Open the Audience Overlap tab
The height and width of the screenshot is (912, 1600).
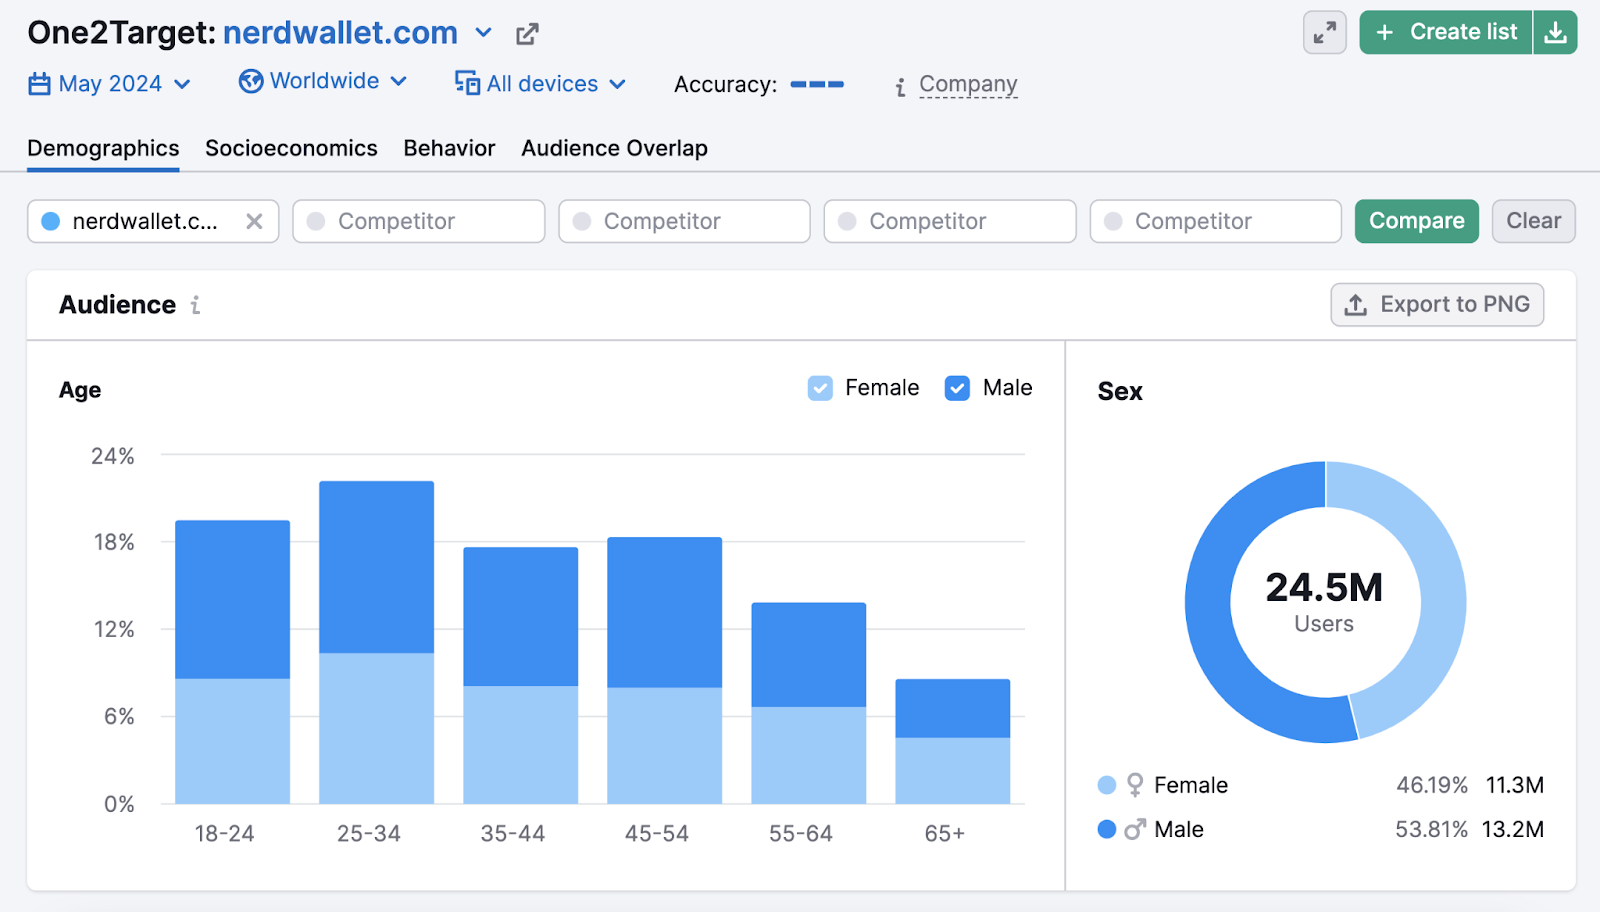click(x=613, y=148)
